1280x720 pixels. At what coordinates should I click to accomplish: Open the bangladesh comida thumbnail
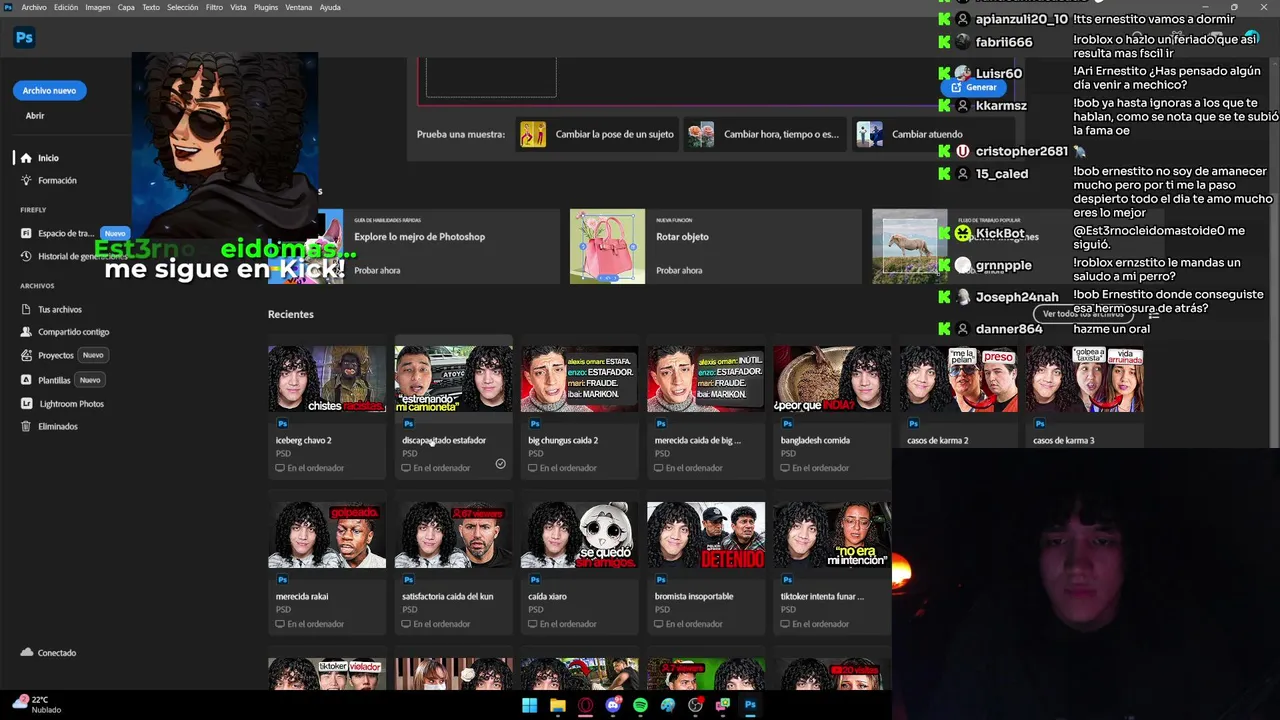pos(832,379)
